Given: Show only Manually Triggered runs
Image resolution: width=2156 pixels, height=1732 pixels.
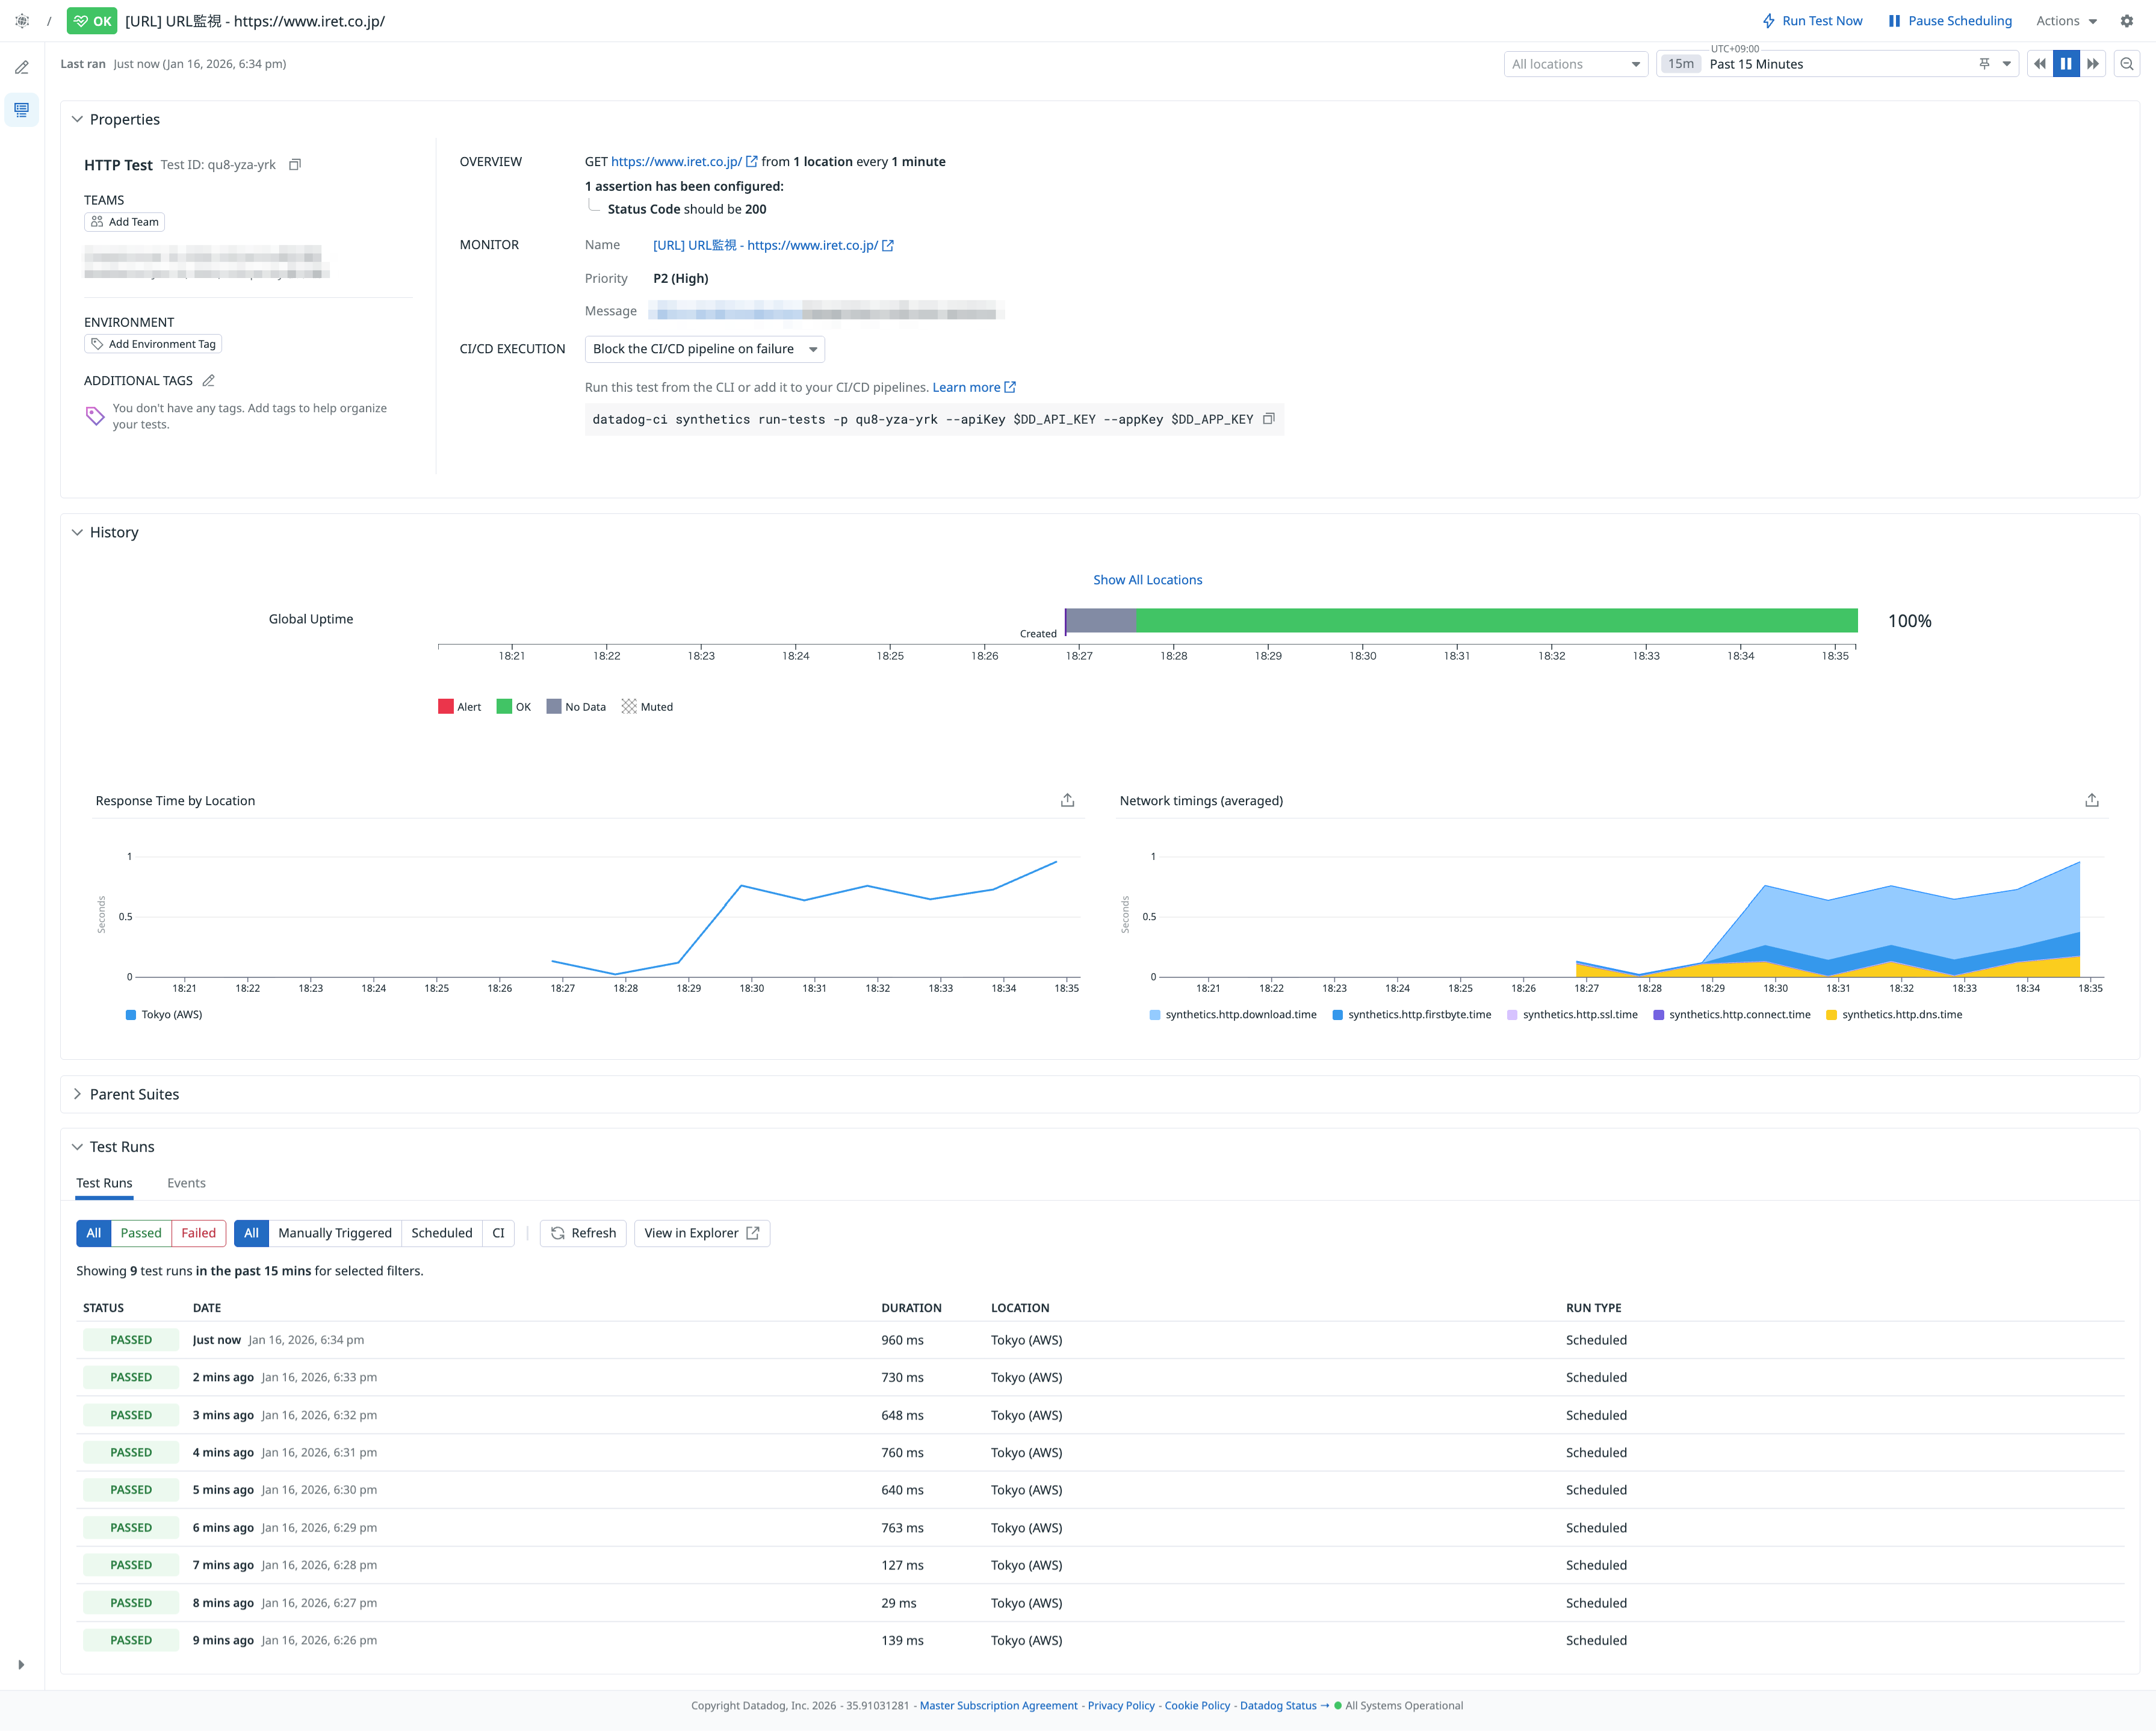Looking at the screenshot, I should tap(334, 1233).
